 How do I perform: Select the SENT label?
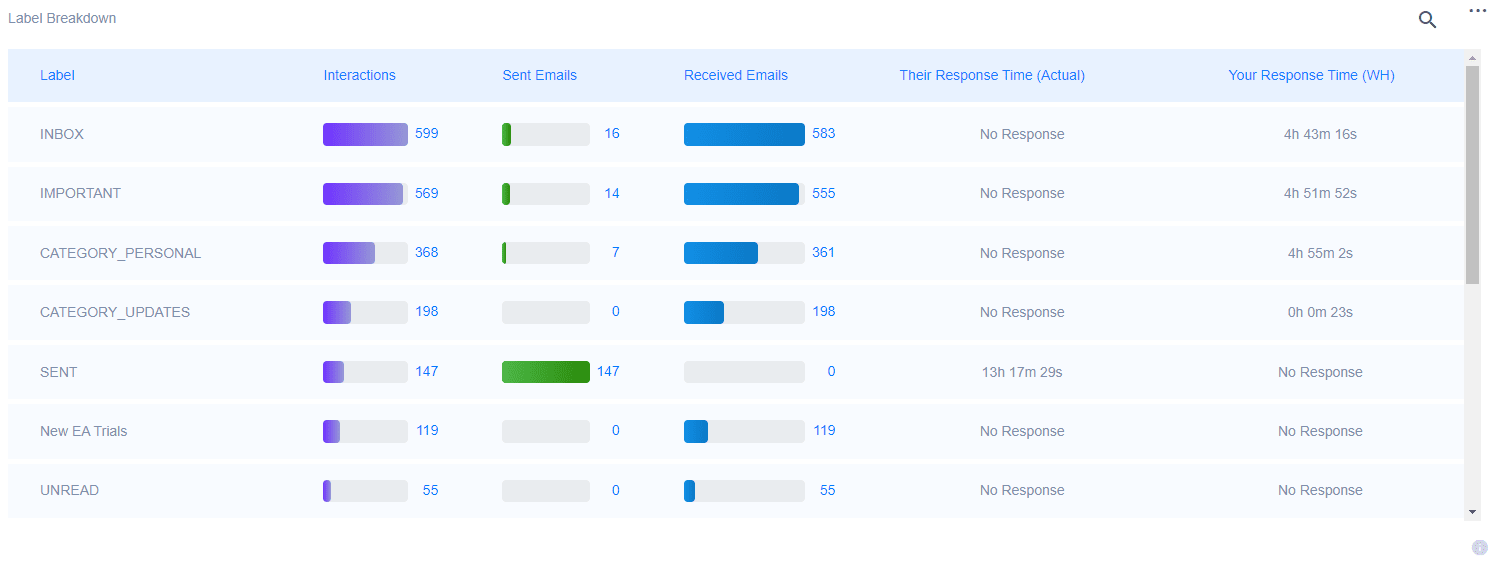point(58,372)
